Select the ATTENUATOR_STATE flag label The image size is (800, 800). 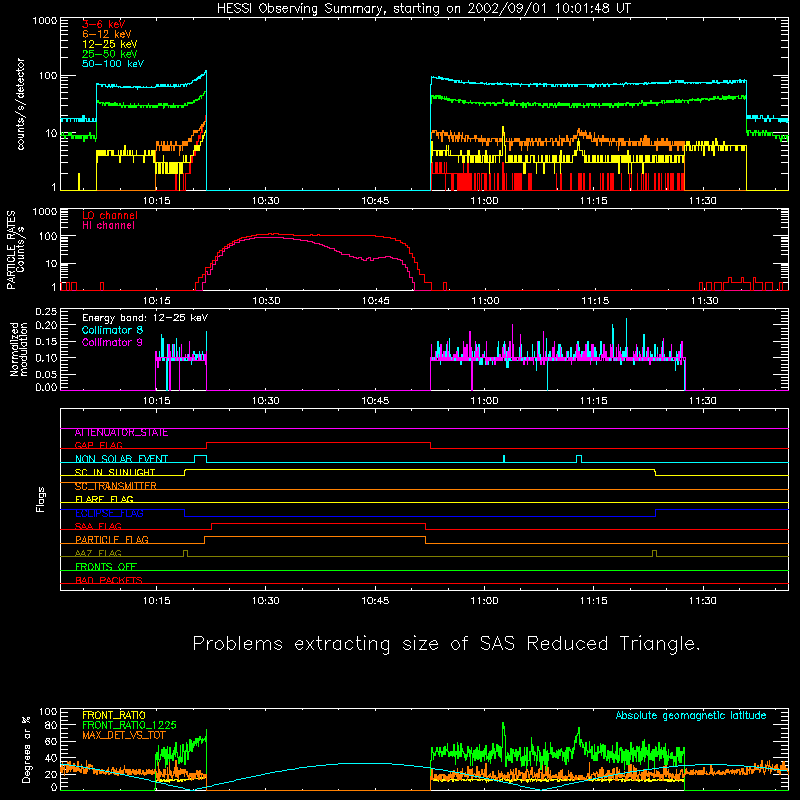click(x=121, y=433)
